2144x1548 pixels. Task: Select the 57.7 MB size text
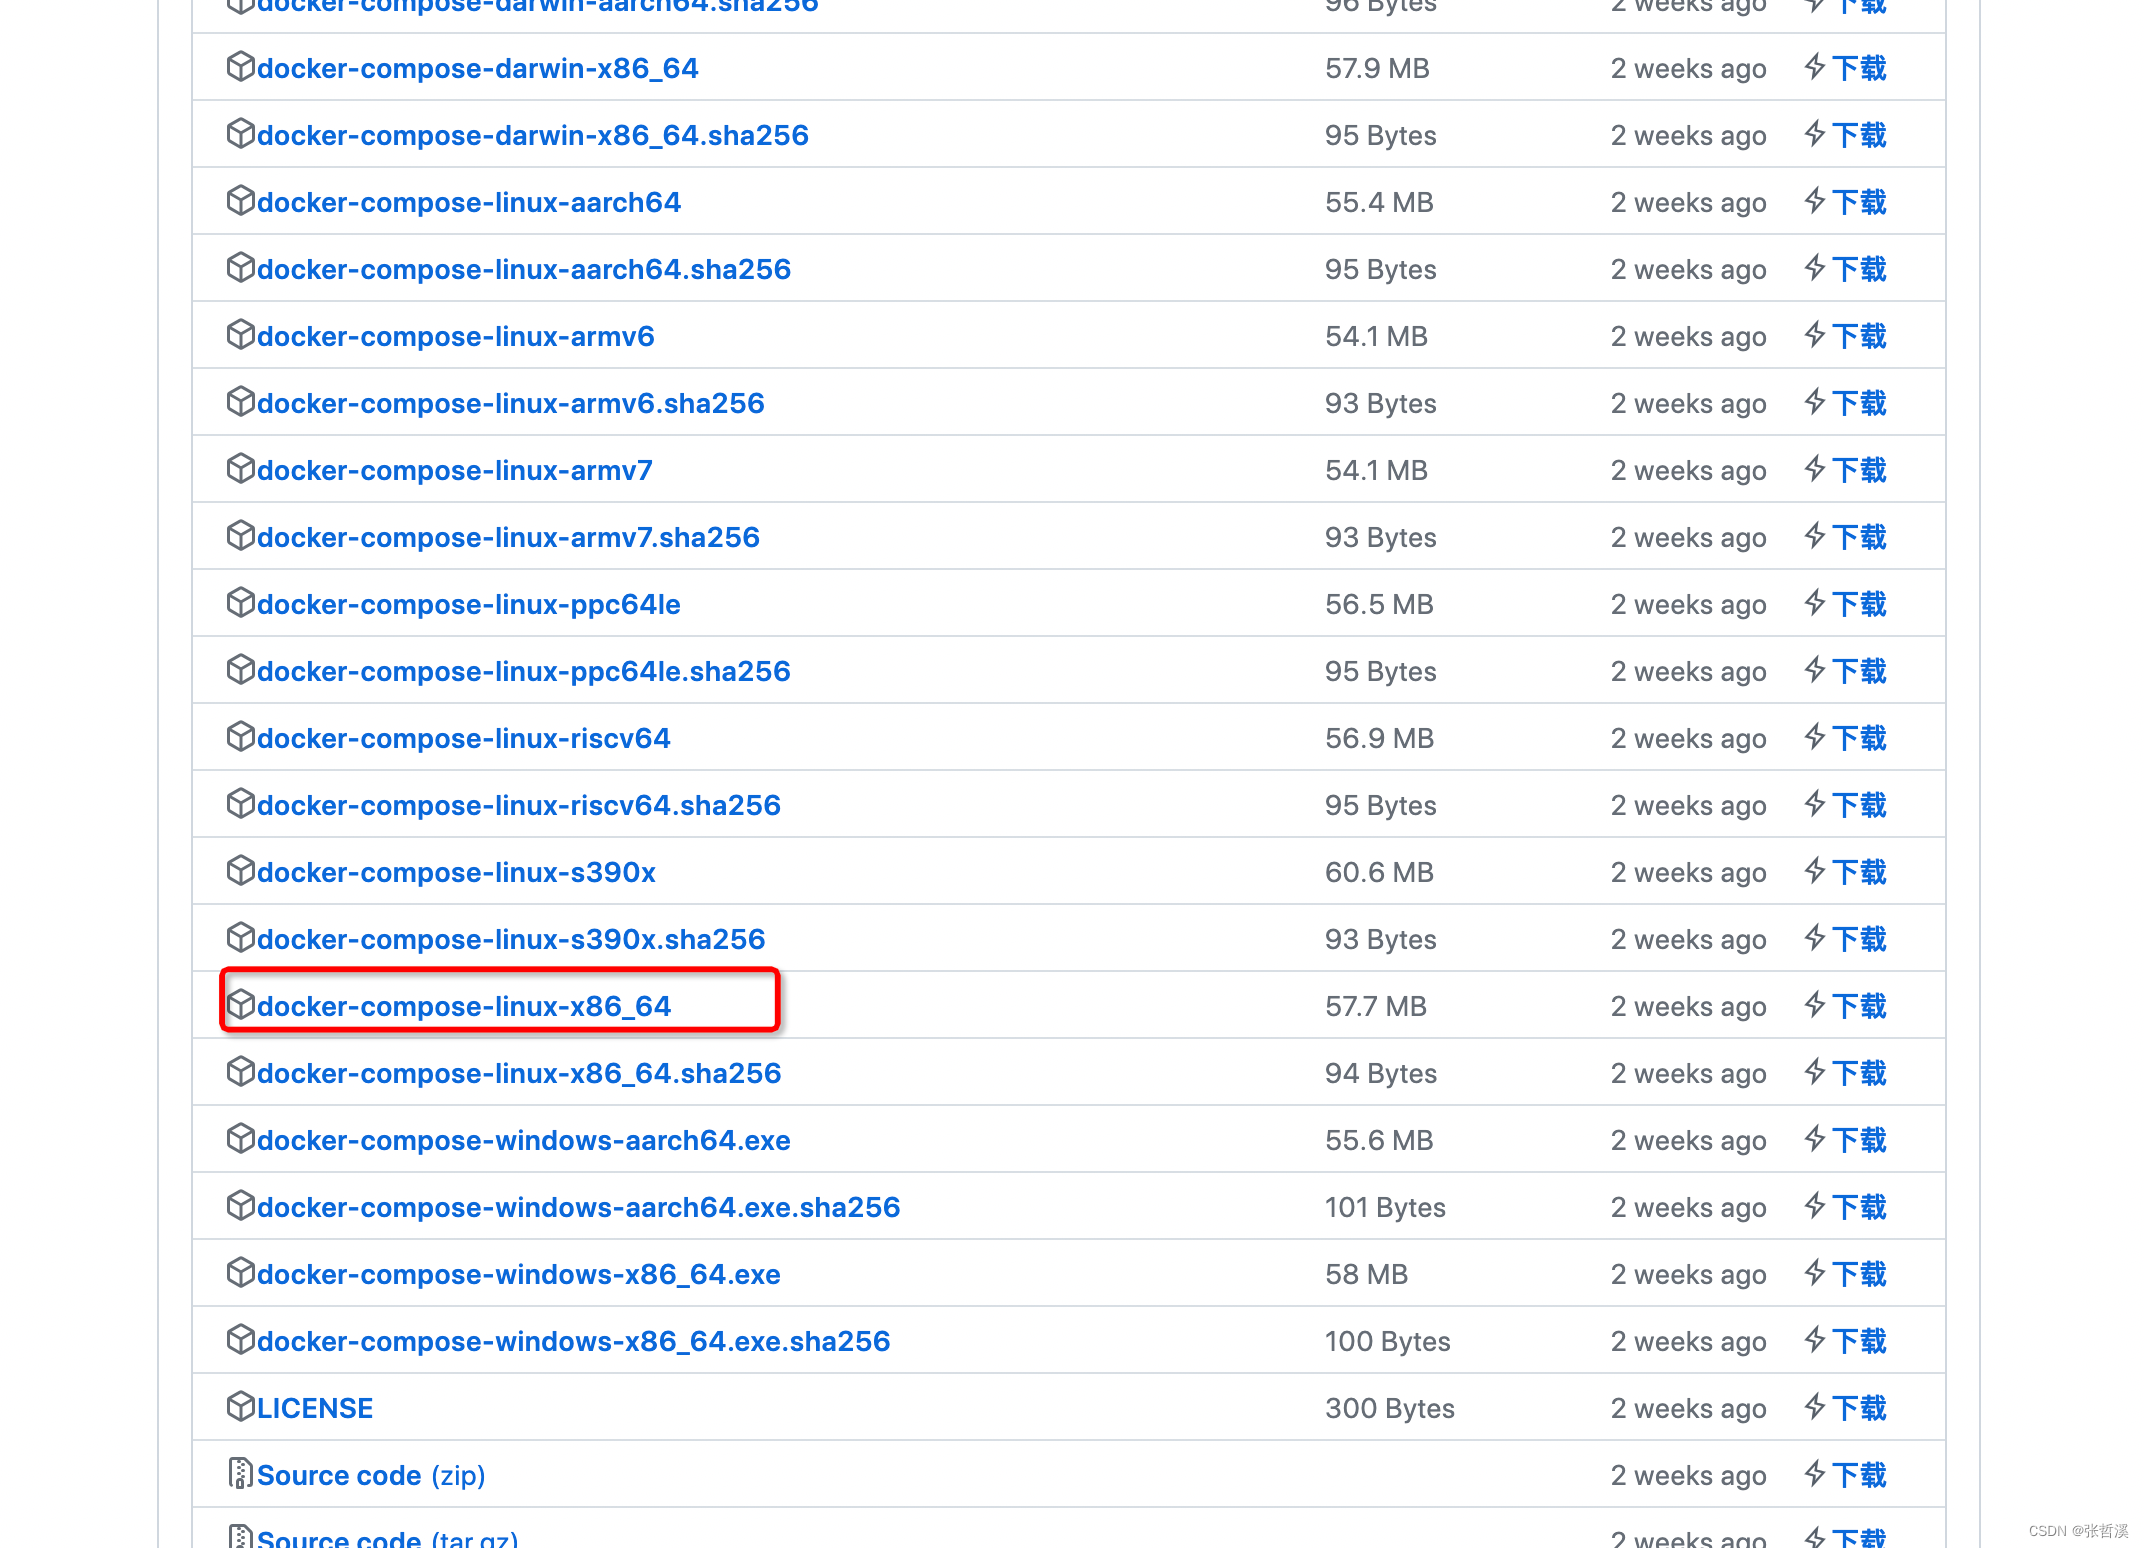pos(1376,1006)
